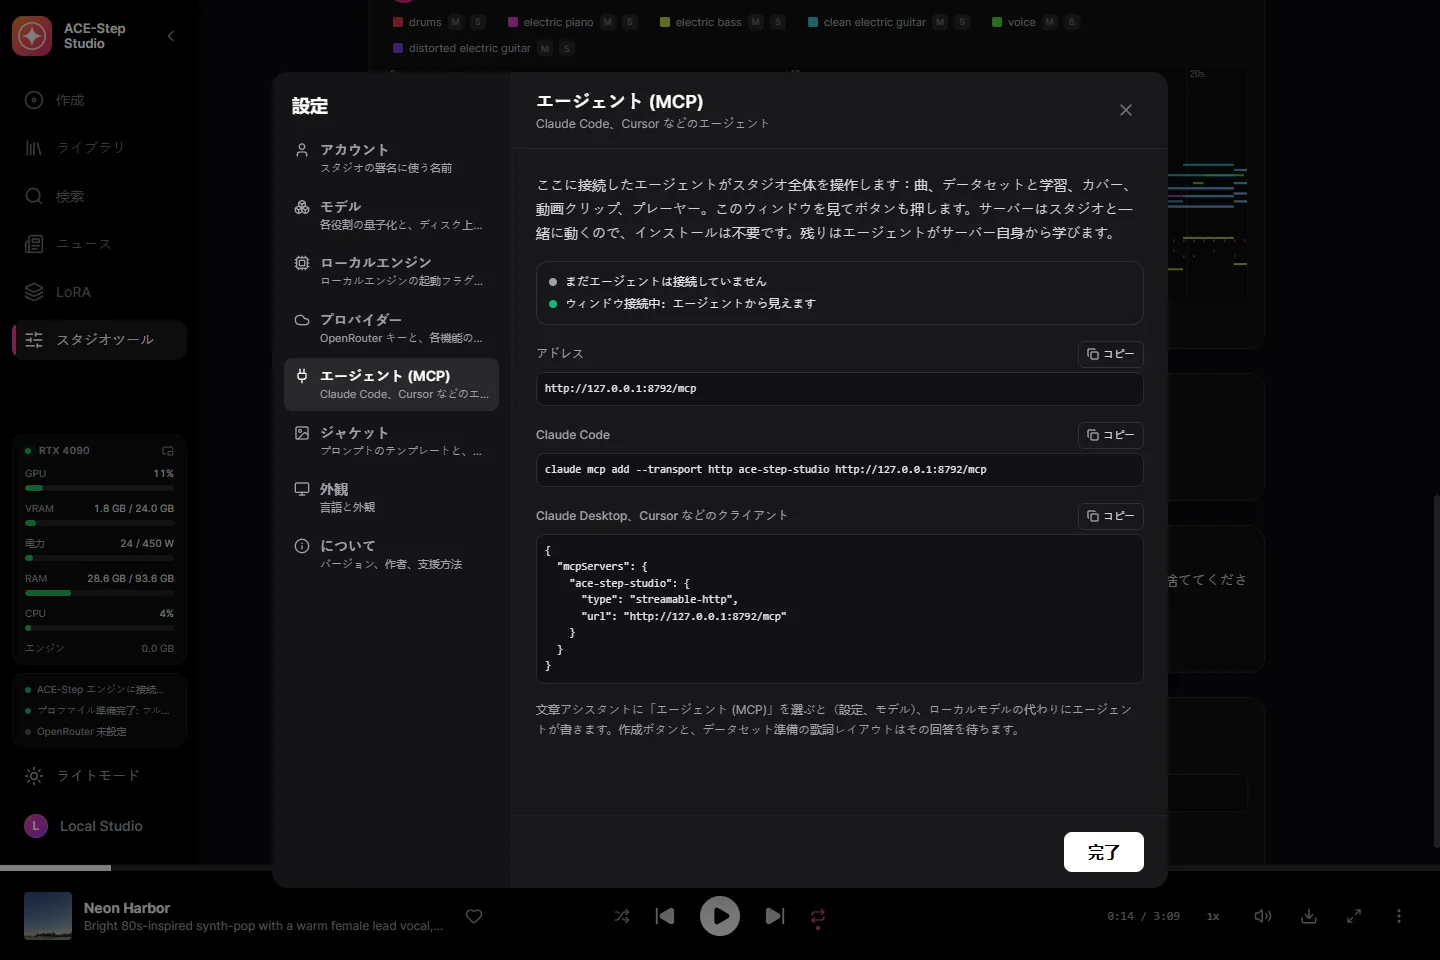Skip to the previous track

[665, 916]
